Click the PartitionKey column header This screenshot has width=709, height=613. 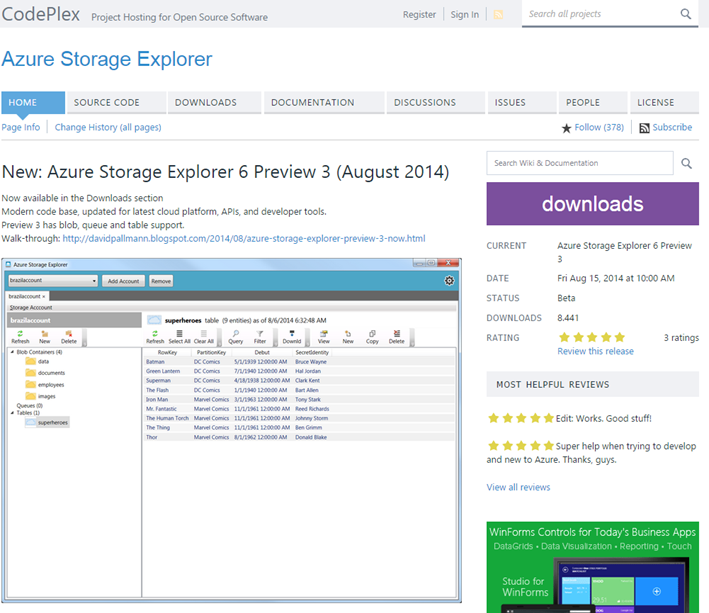click(x=211, y=352)
